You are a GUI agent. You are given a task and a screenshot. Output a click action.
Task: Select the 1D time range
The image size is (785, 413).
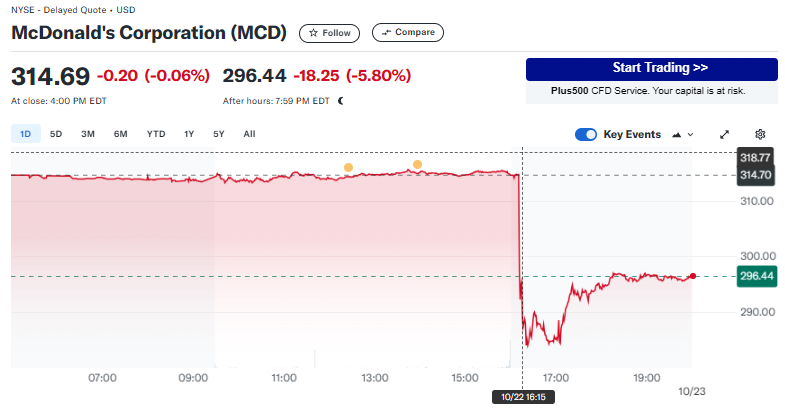click(x=26, y=134)
